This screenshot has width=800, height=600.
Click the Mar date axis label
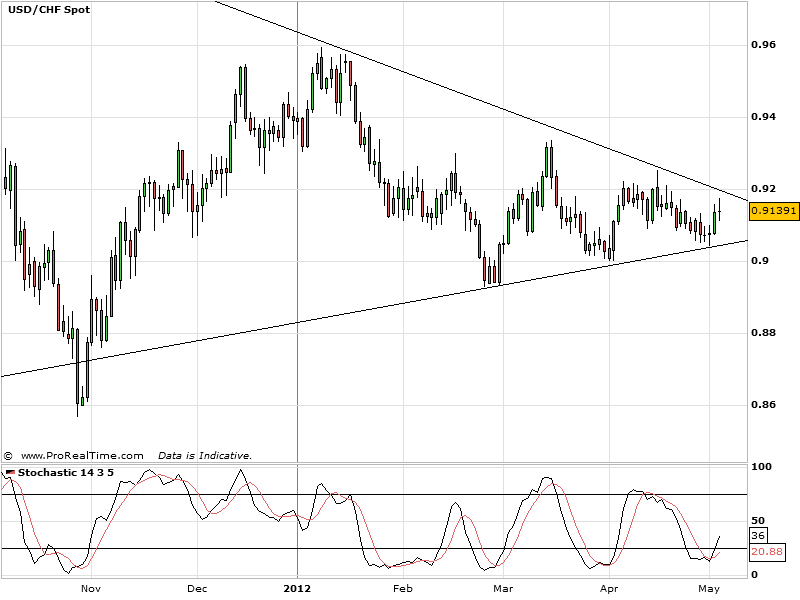[x=503, y=589]
